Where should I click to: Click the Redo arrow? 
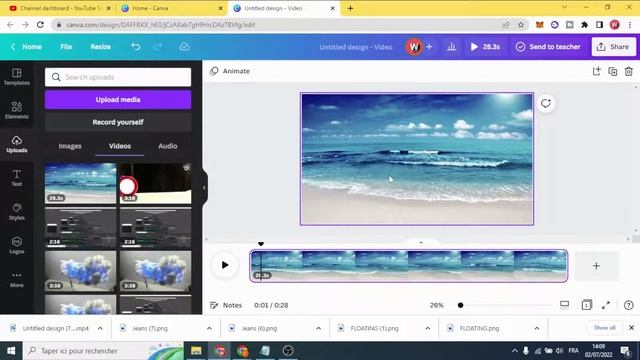(x=158, y=47)
